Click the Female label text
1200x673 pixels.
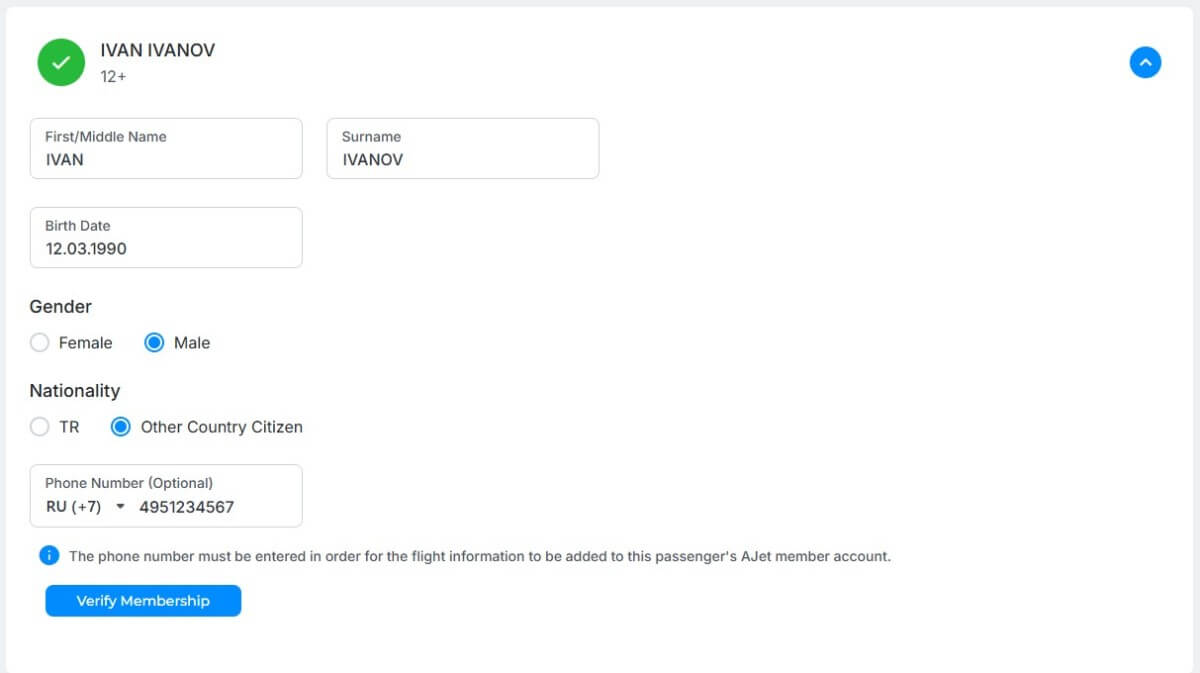pos(85,343)
